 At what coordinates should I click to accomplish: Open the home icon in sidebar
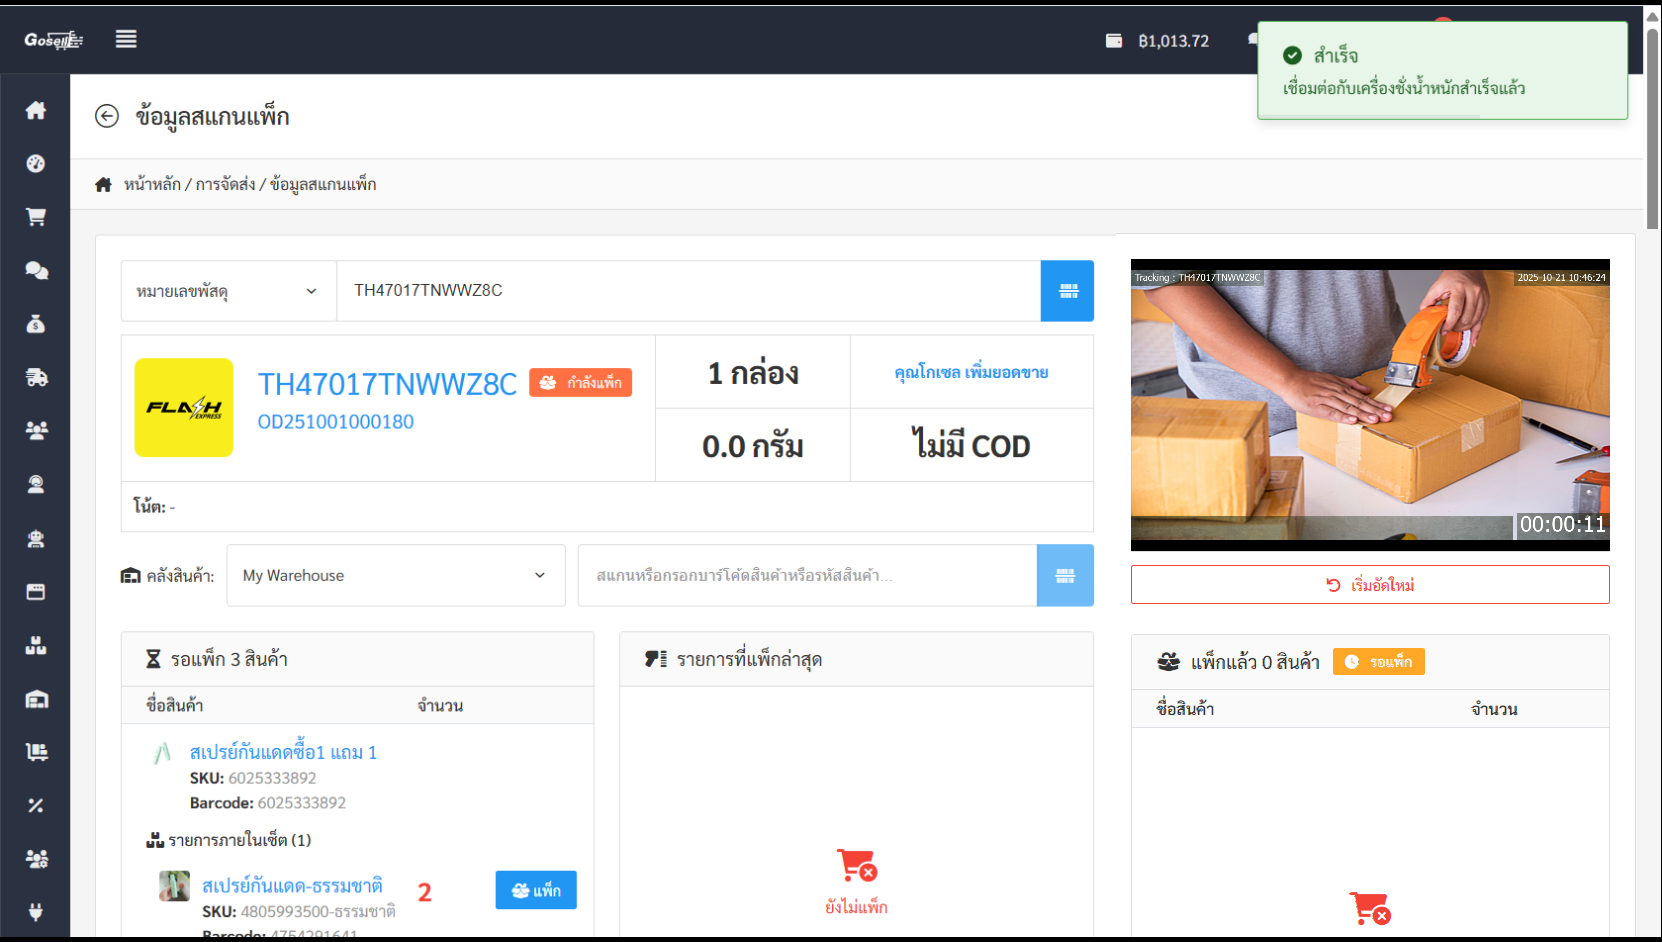(x=36, y=110)
